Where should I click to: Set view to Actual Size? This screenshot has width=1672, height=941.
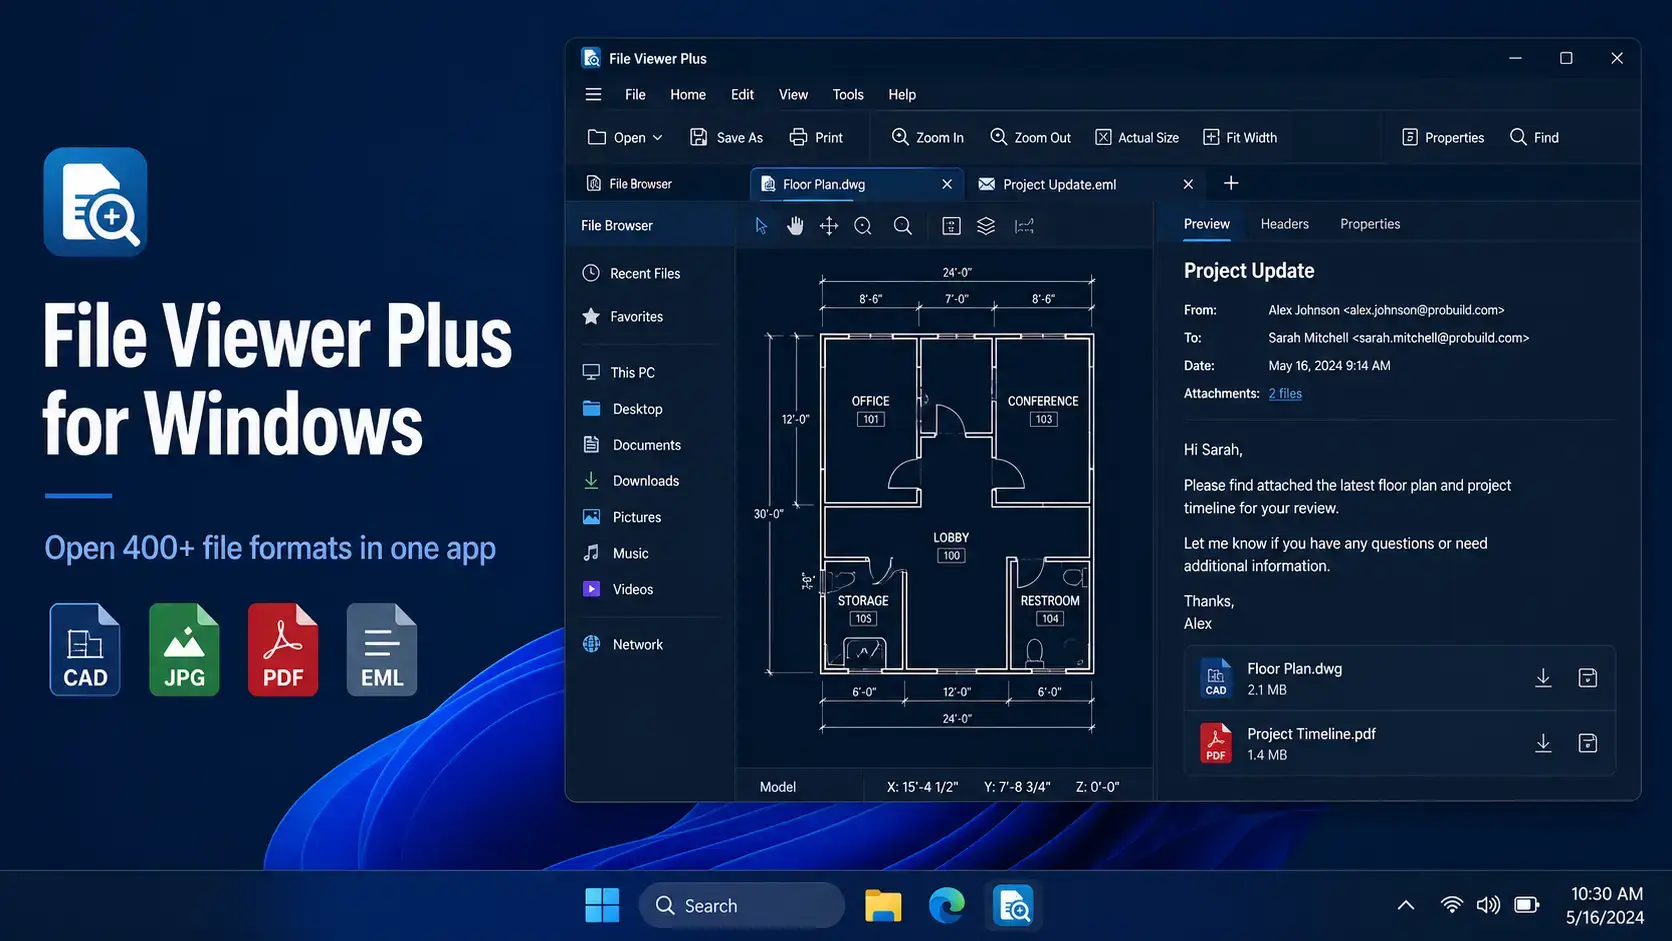[1137, 137]
